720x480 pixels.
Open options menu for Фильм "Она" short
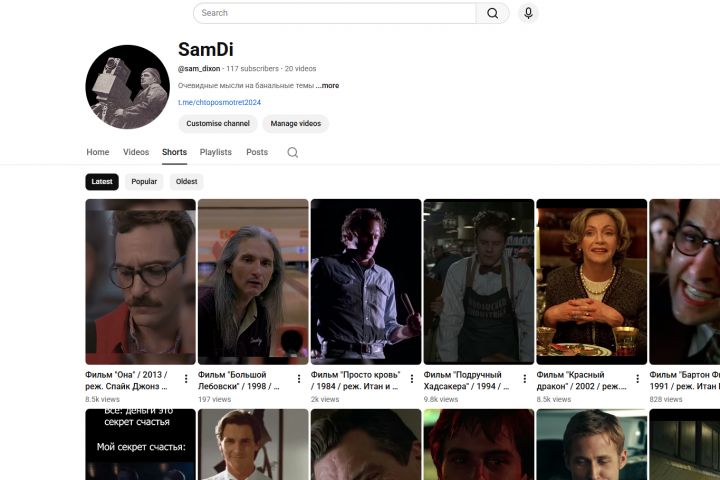tap(186, 378)
